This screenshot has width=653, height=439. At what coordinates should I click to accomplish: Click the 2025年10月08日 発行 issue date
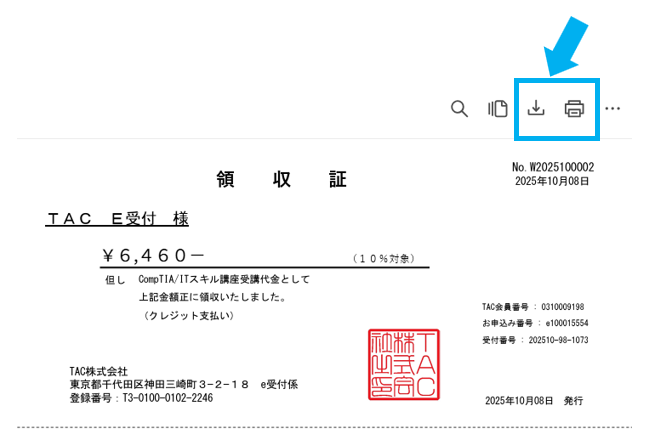(533, 401)
